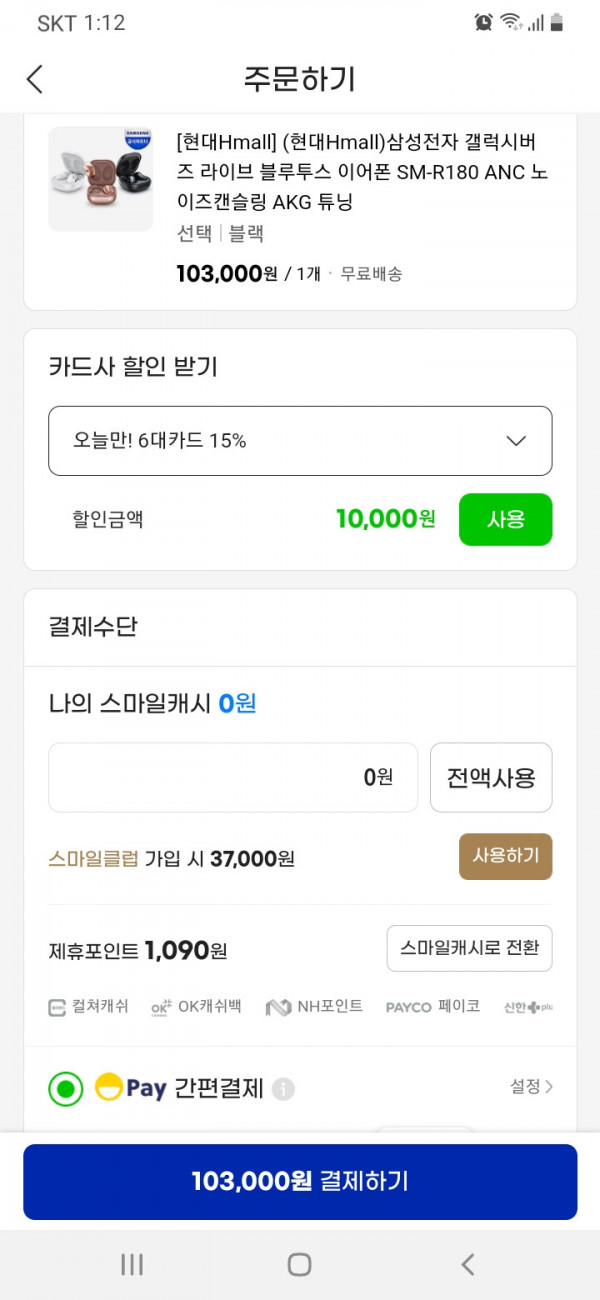
Task: Open the Galaxy Buds Live product thumbnail
Action: (x=100, y=179)
